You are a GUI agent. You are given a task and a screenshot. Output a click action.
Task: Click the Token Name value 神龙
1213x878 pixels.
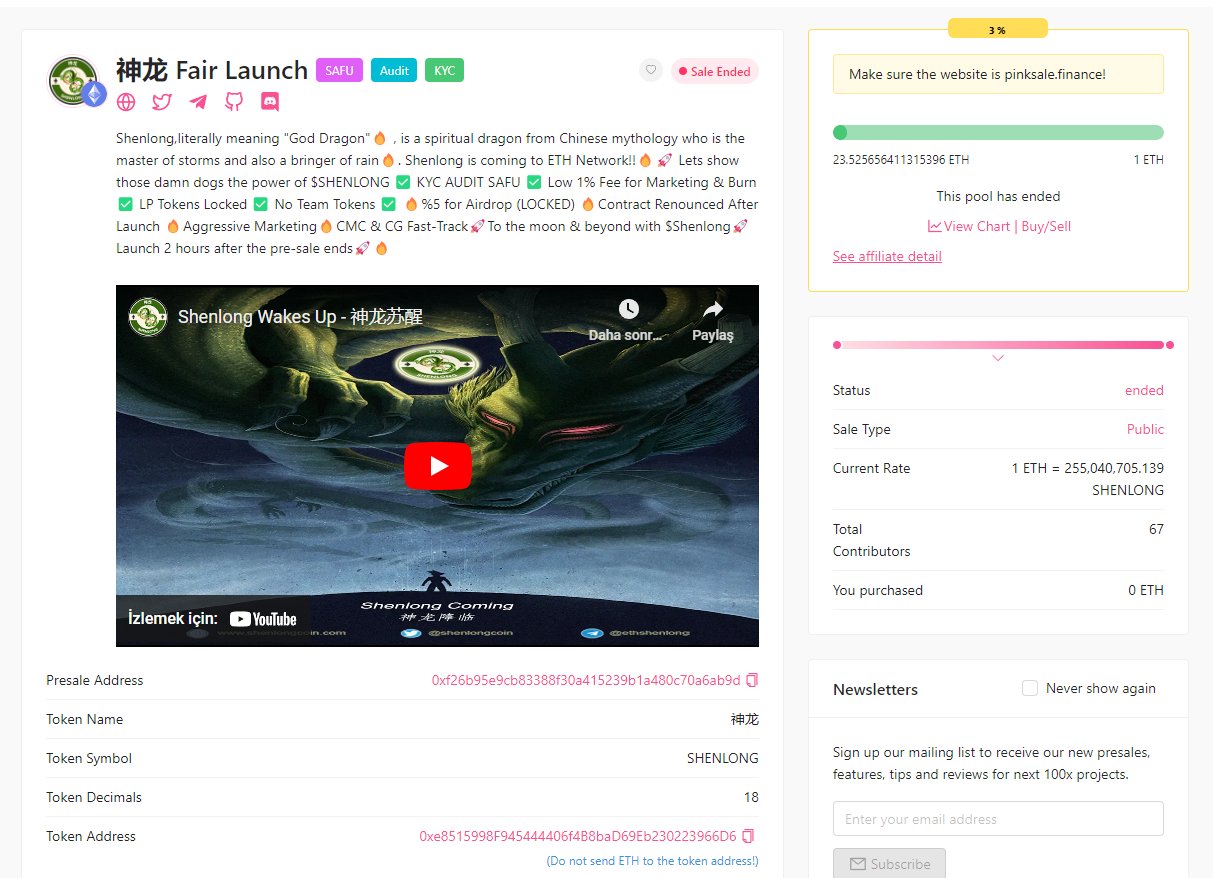pos(745,719)
